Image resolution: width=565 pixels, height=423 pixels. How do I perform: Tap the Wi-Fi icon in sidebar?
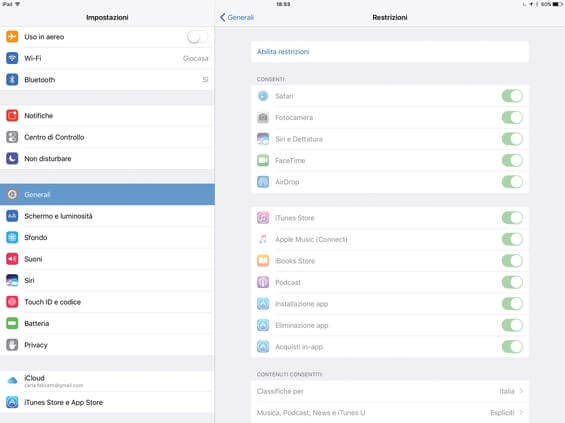point(12,58)
